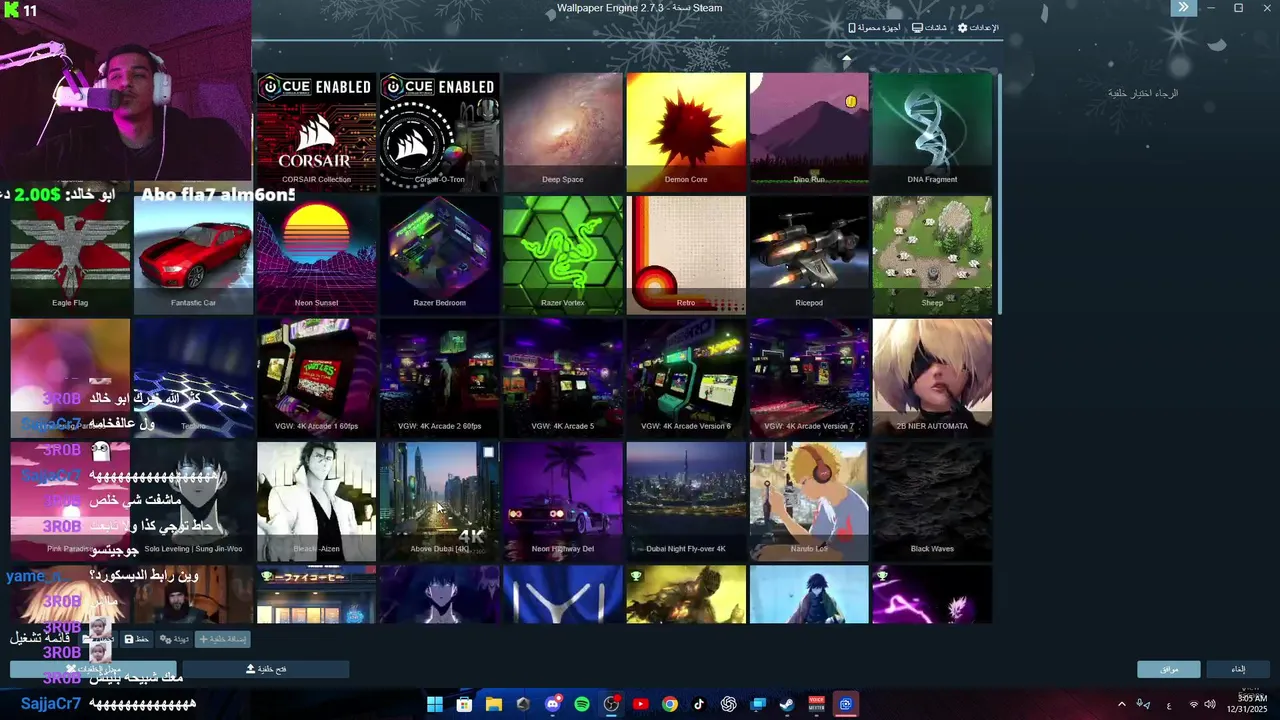Image resolution: width=1280 pixels, height=720 pixels.
Task: Open ChatGPT from the taskbar
Action: click(729, 704)
